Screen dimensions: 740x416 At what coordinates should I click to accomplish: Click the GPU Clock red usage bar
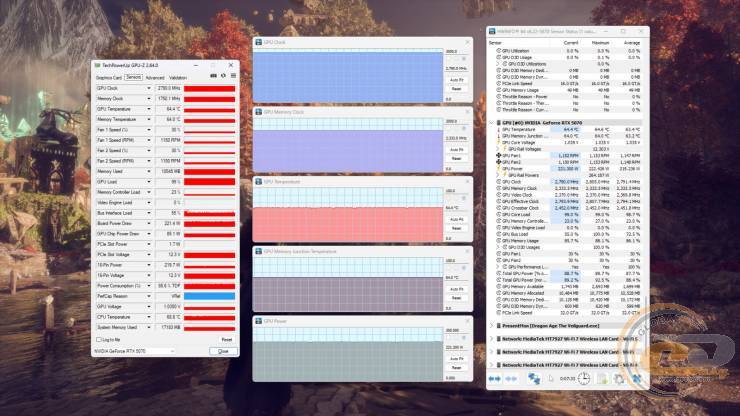(x=210, y=88)
